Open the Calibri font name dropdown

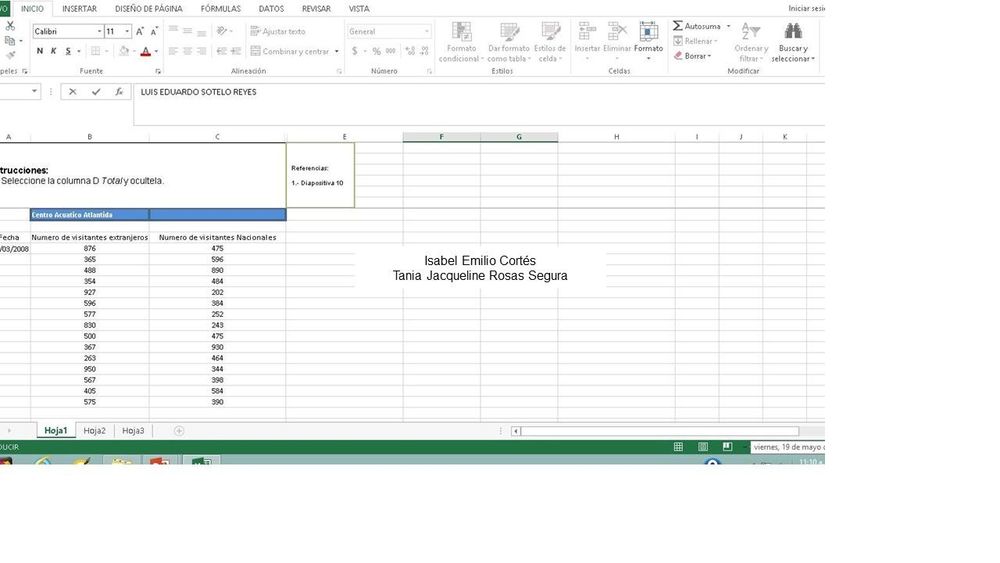[98, 32]
